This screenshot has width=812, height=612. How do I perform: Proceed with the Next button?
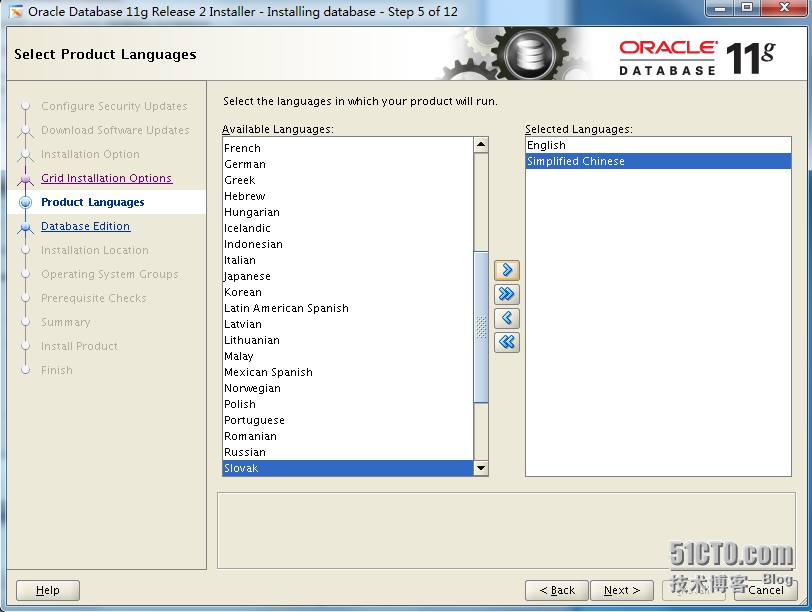pyautogui.click(x=622, y=590)
